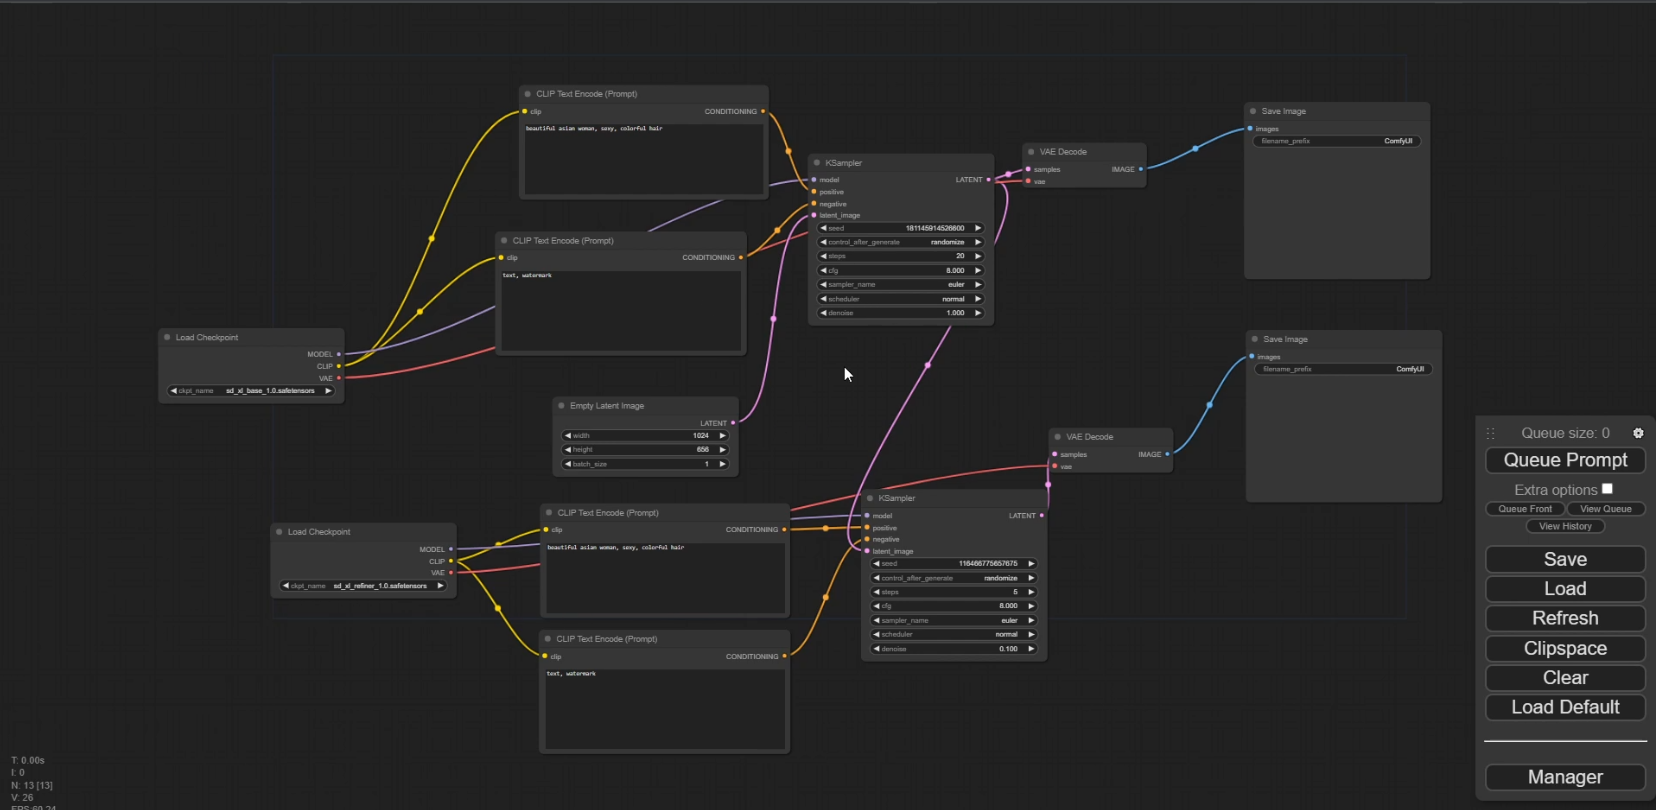
Task: Edit 'text, watermark' in bottommost CLIP Text Encode
Action: click(x=664, y=708)
